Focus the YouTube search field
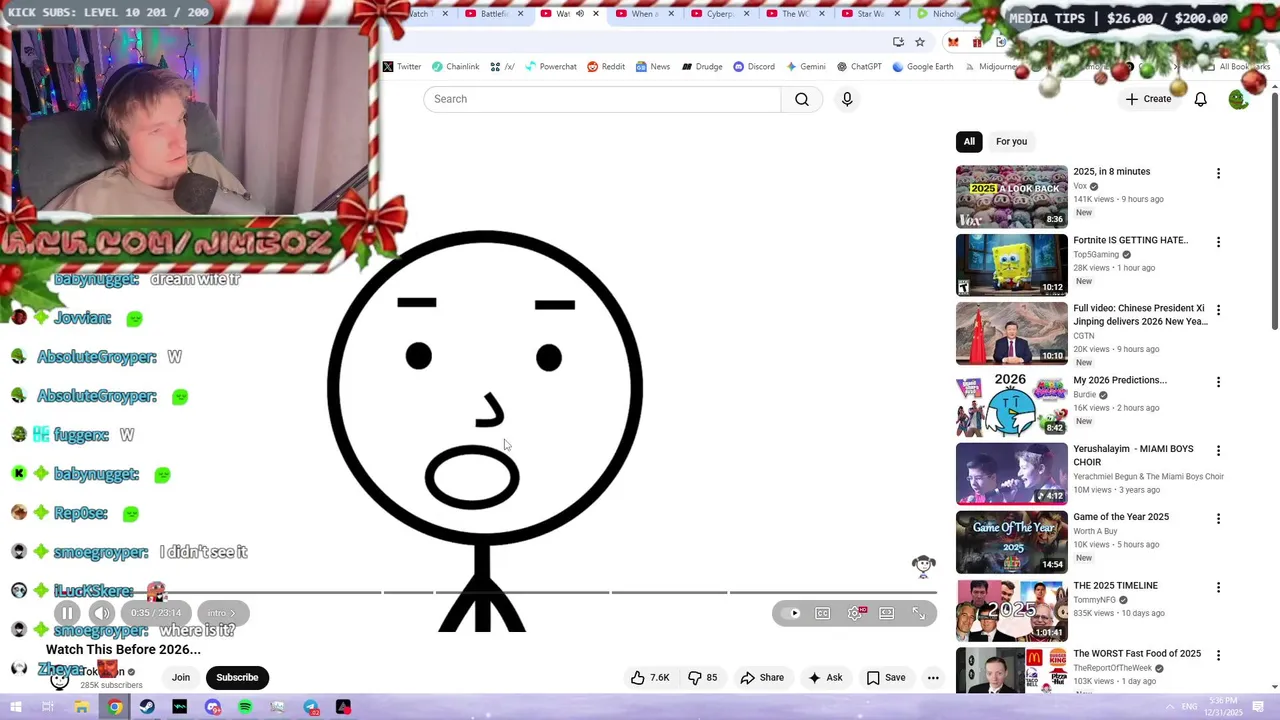The width and height of the screenshot is (1280, 720). pos(602,99)
